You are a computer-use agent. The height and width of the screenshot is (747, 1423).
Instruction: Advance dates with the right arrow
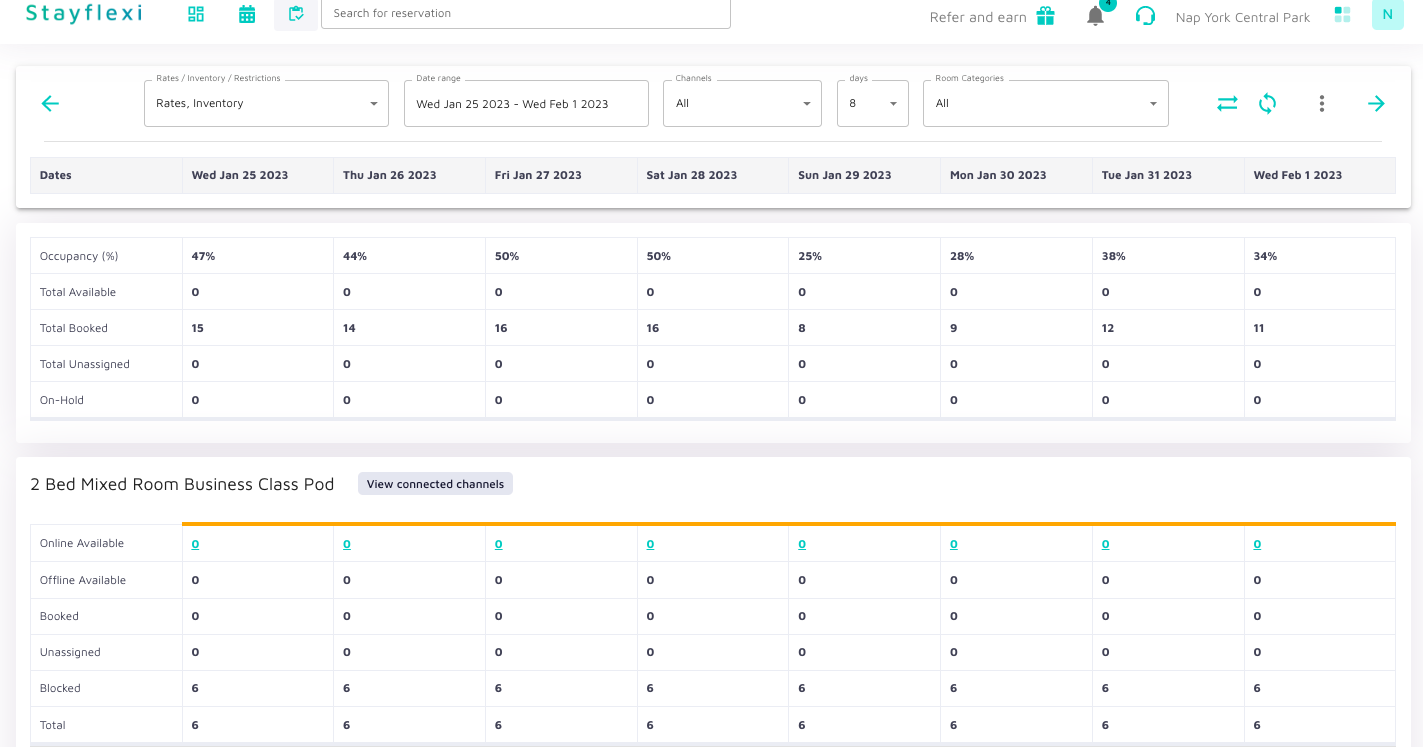click(x=1376, y=103)
